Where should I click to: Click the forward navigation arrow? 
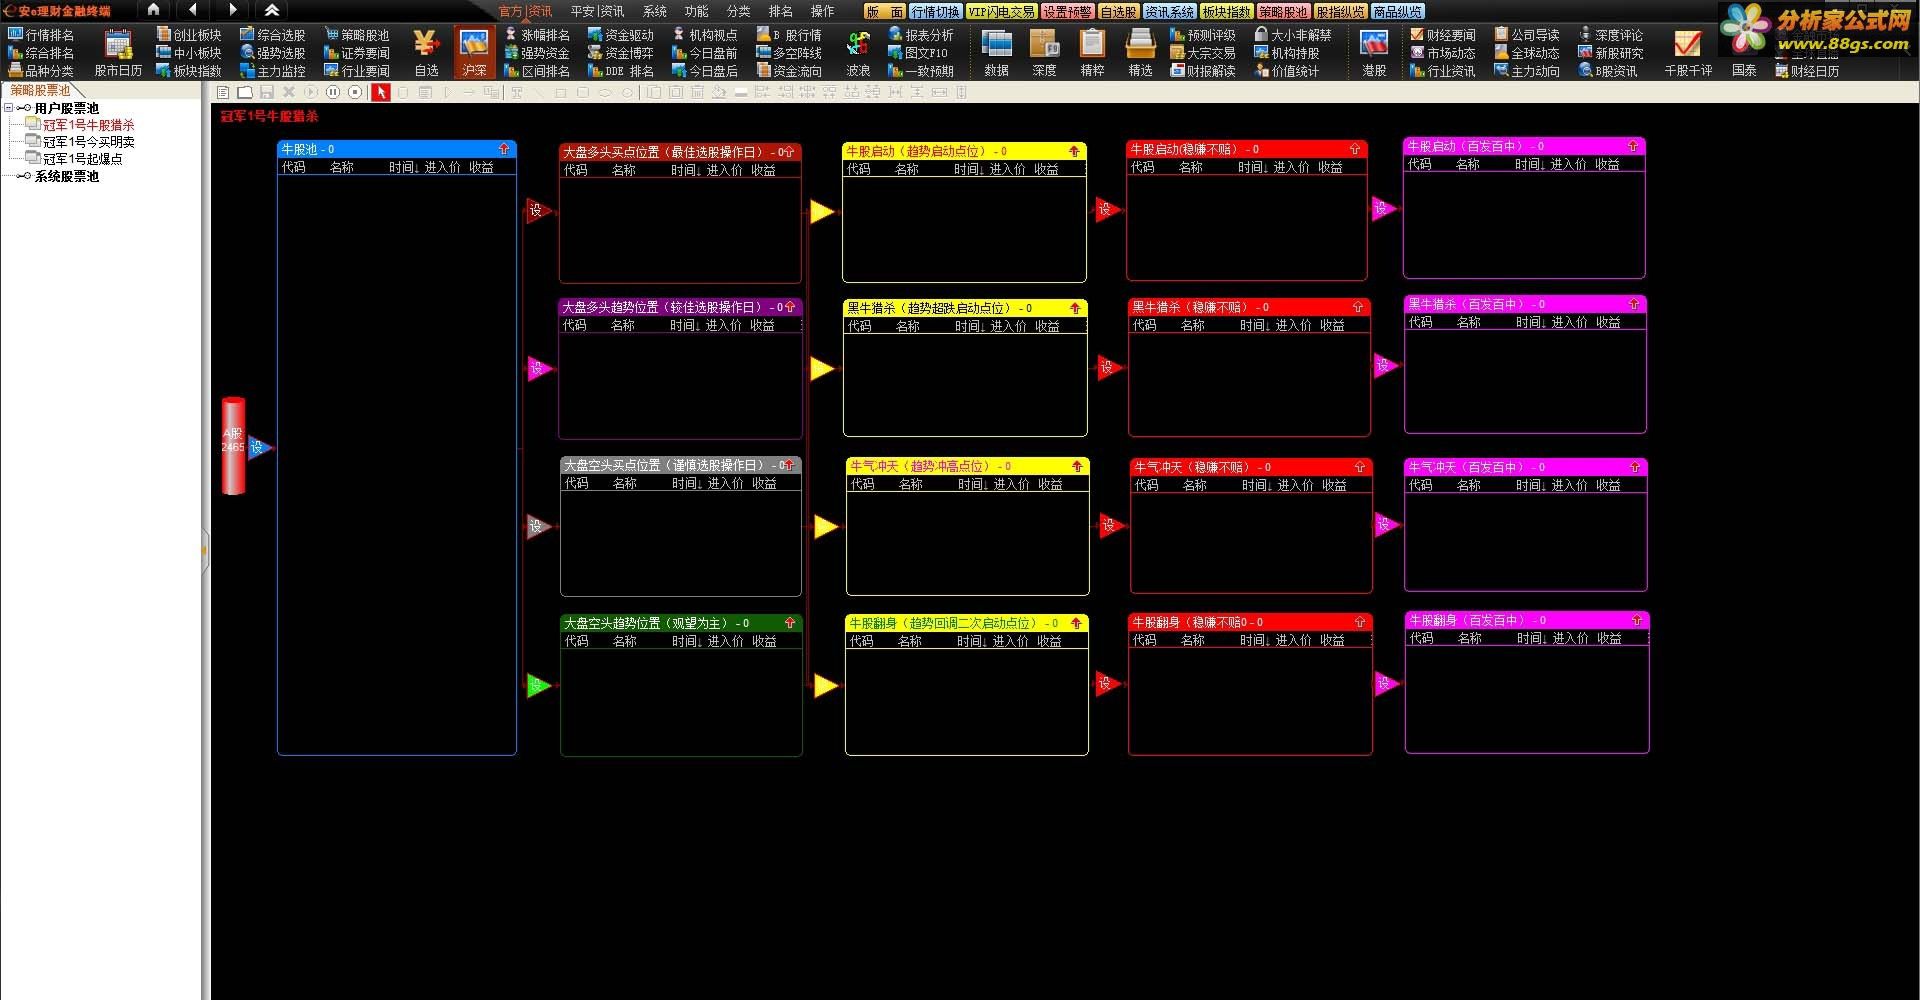pyautogui.click(x=232, y=10)
